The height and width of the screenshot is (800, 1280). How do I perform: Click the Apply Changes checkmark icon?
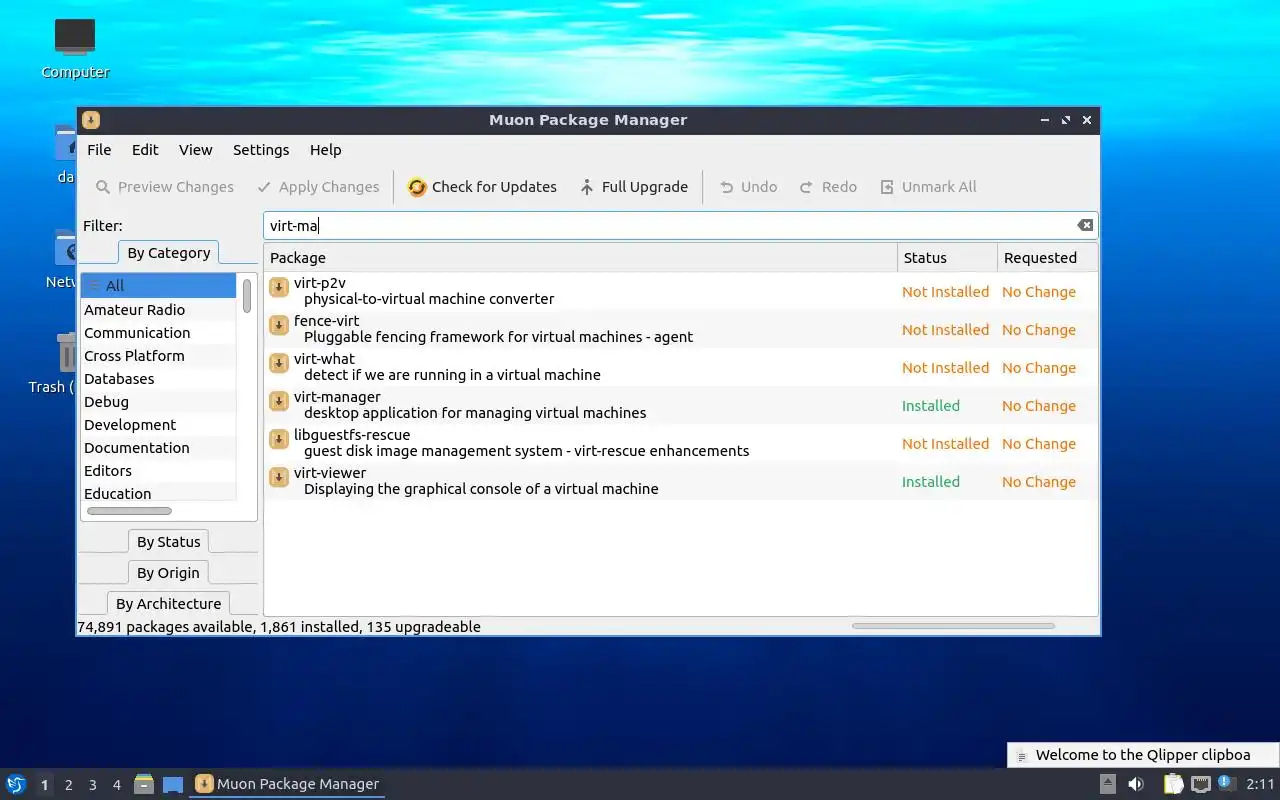click(264, 187)
